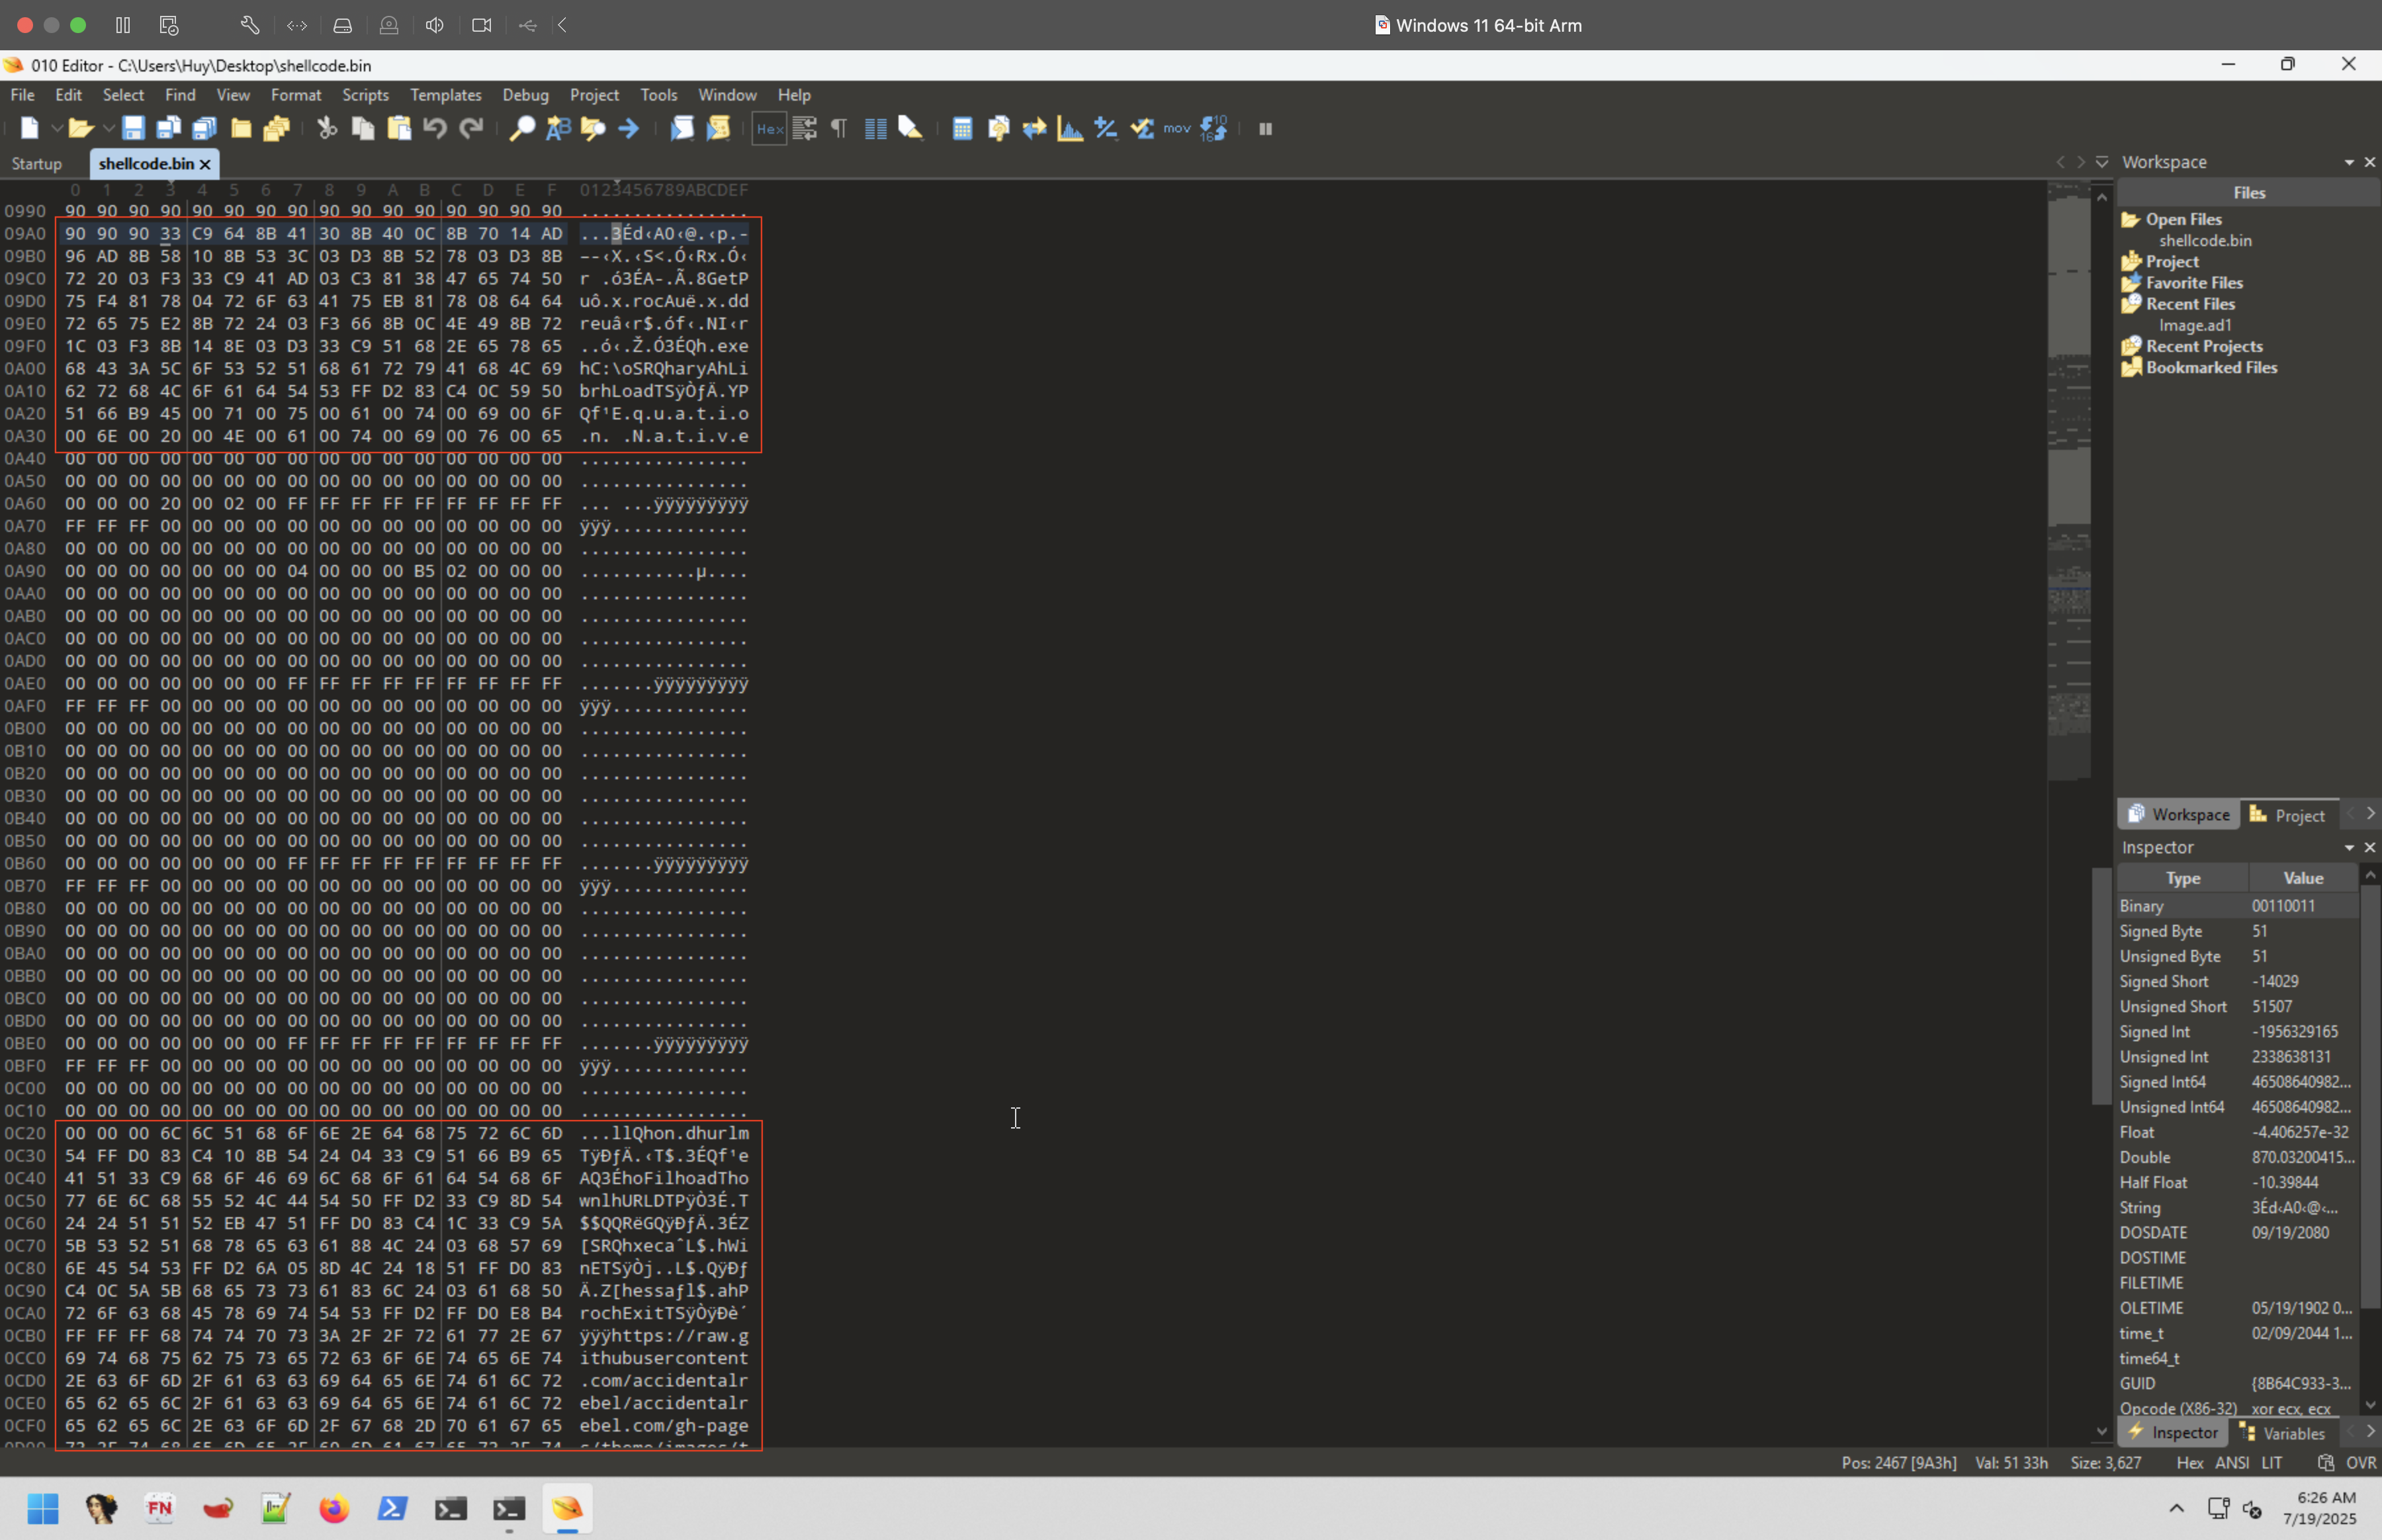Open the Templates menu
This screenshot has width=2382, height=1540.
click(x=445, y=95)
